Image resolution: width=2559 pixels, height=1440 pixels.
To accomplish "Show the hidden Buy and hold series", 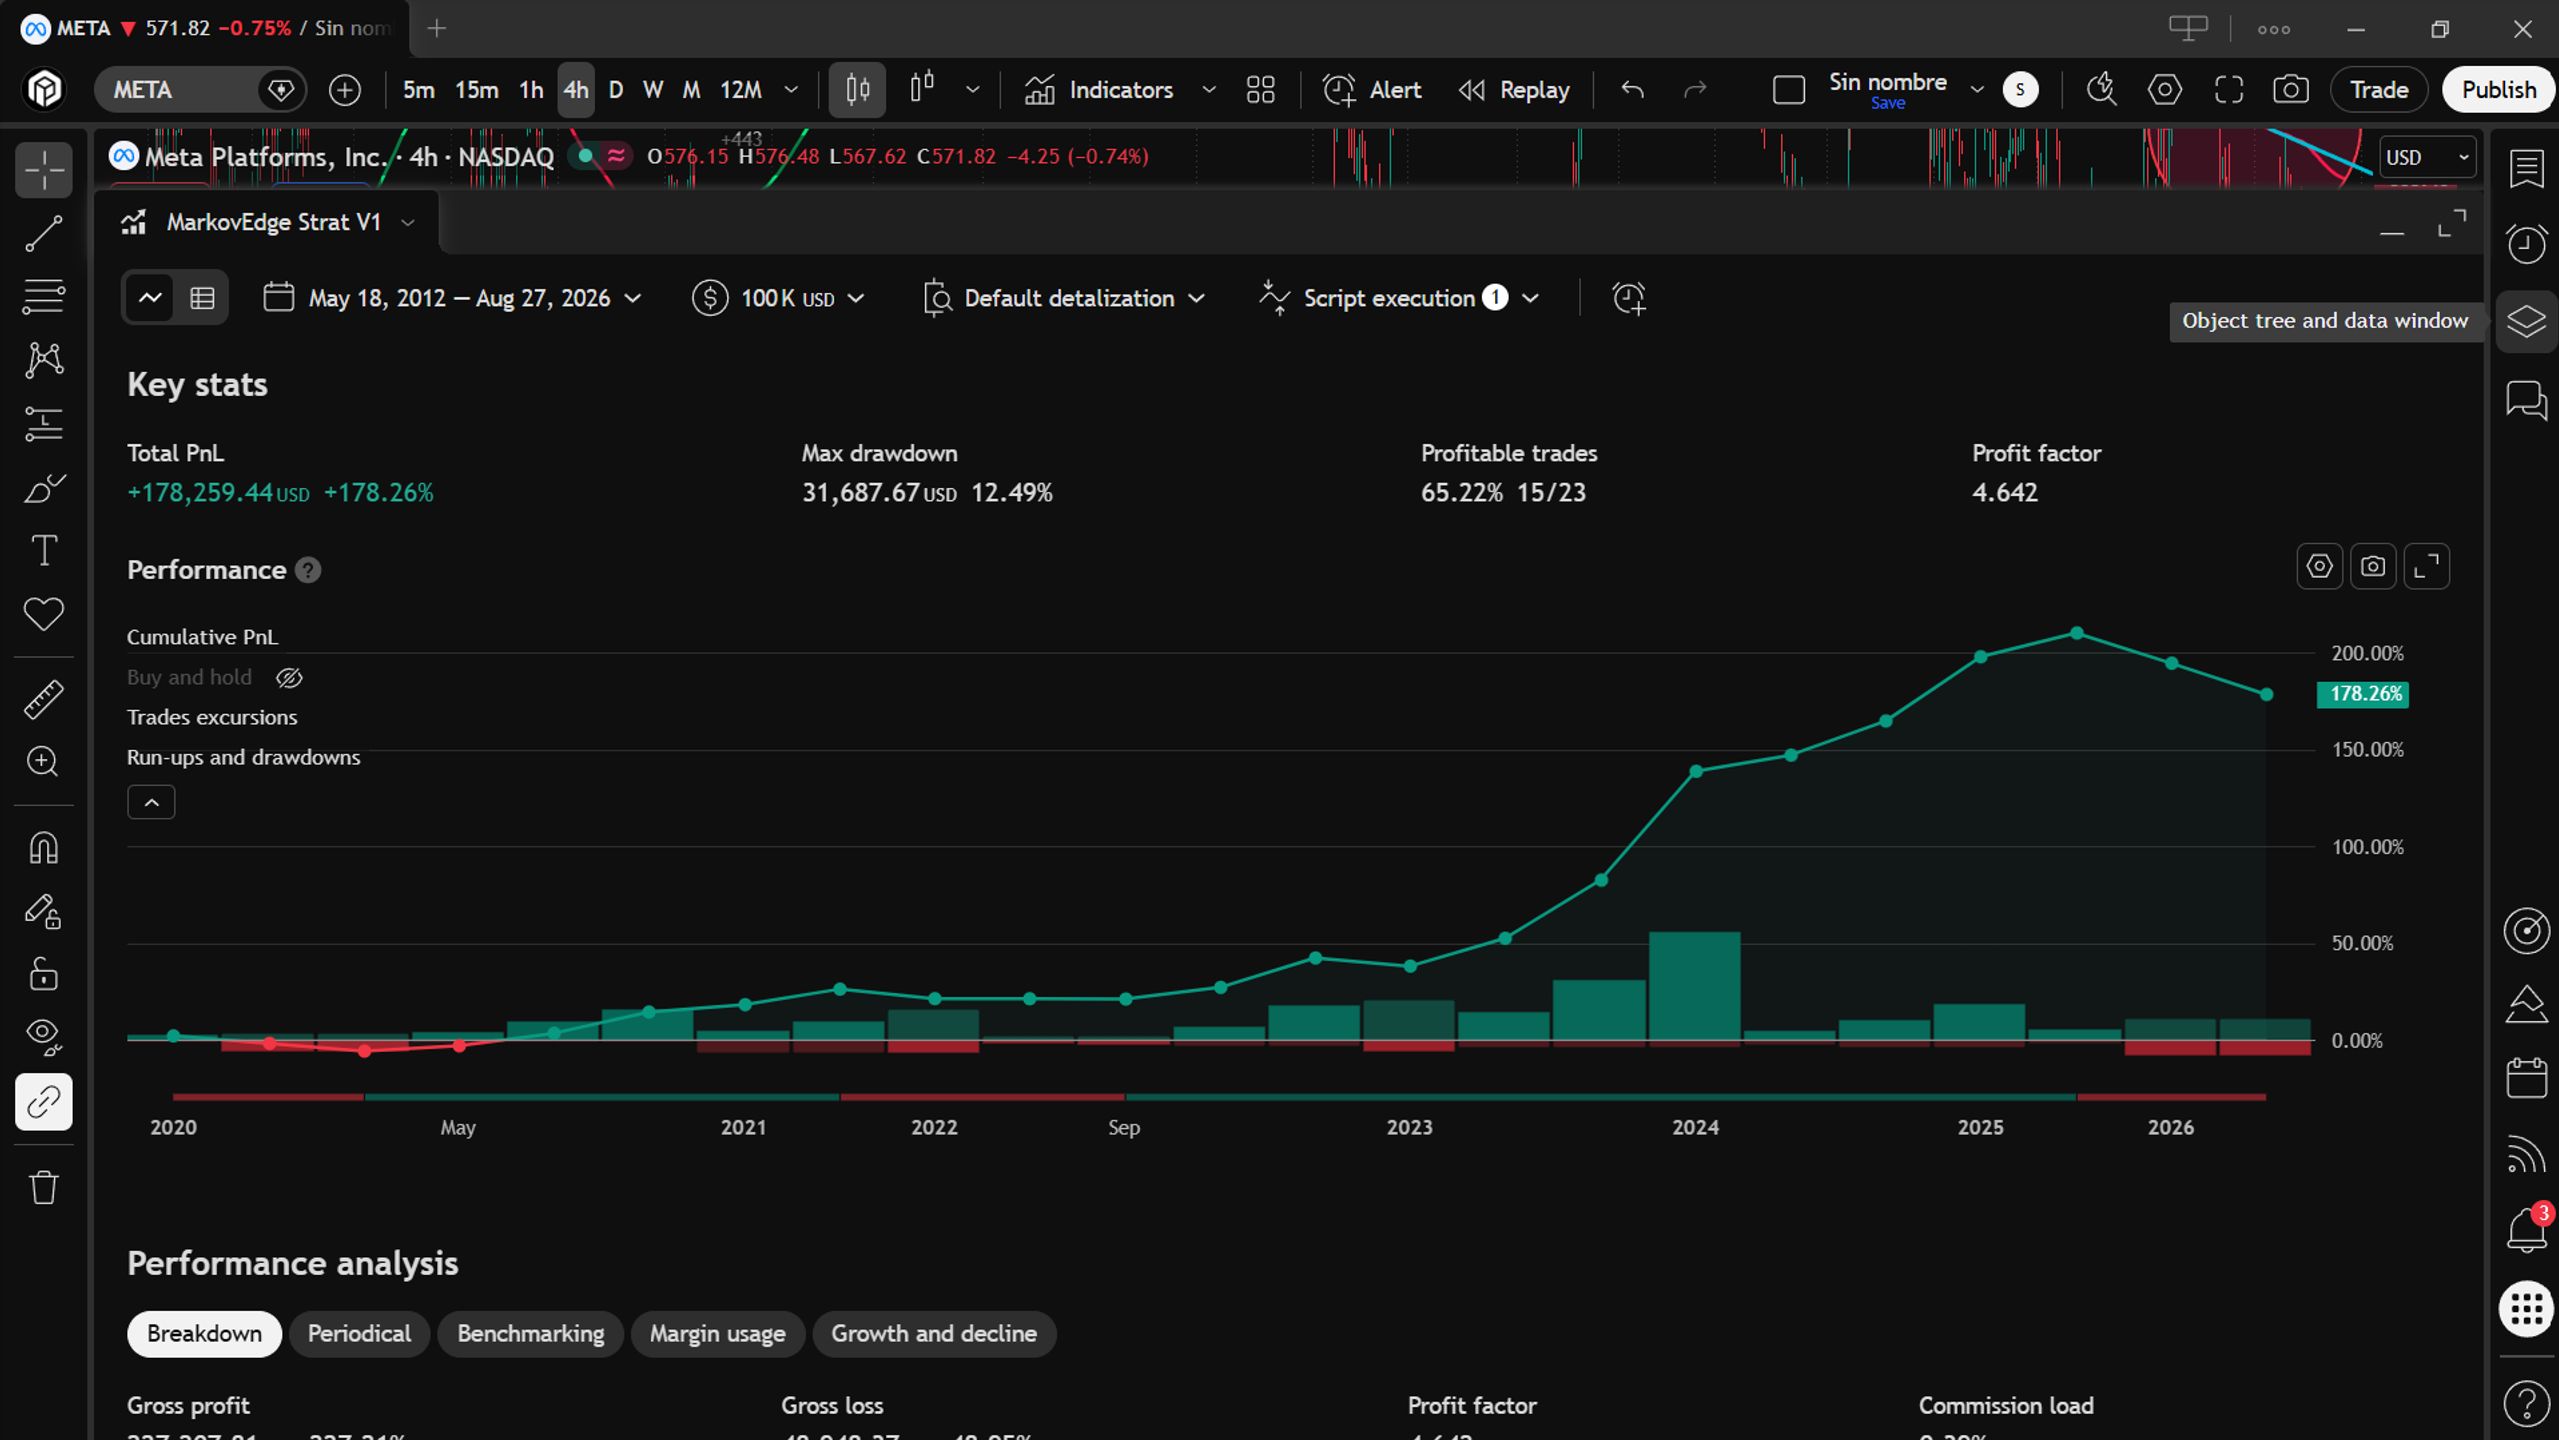I will click(289, 678).
